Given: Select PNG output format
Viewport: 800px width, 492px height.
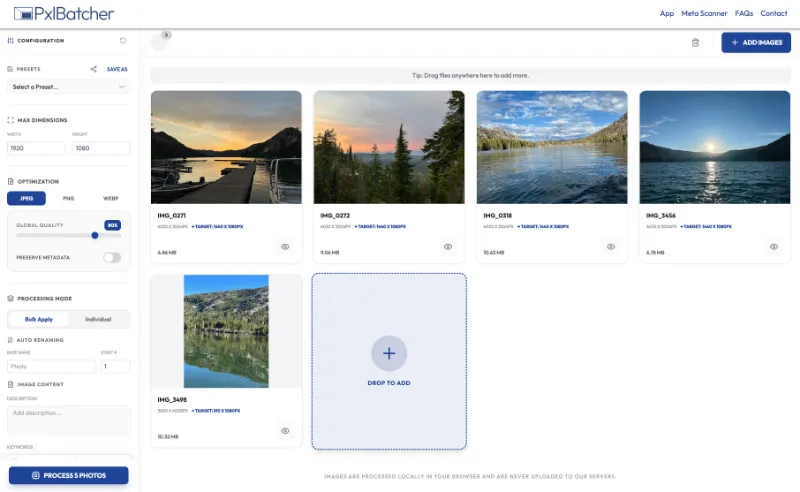Looking at the screenshot, I should click(x=68, y=198).
